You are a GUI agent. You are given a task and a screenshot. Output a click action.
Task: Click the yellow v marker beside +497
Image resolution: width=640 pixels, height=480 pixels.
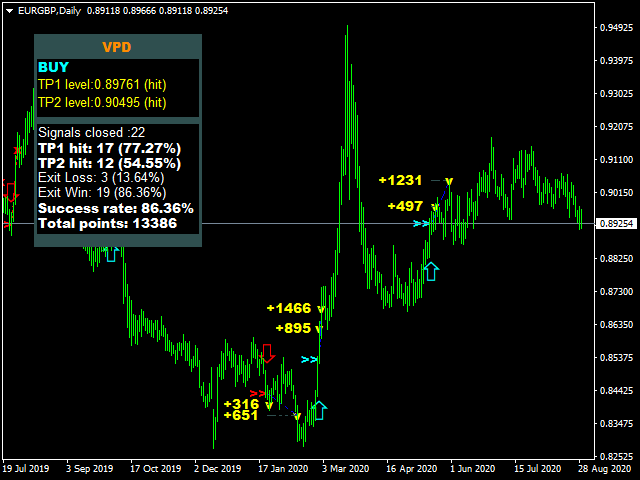[435, 207]
